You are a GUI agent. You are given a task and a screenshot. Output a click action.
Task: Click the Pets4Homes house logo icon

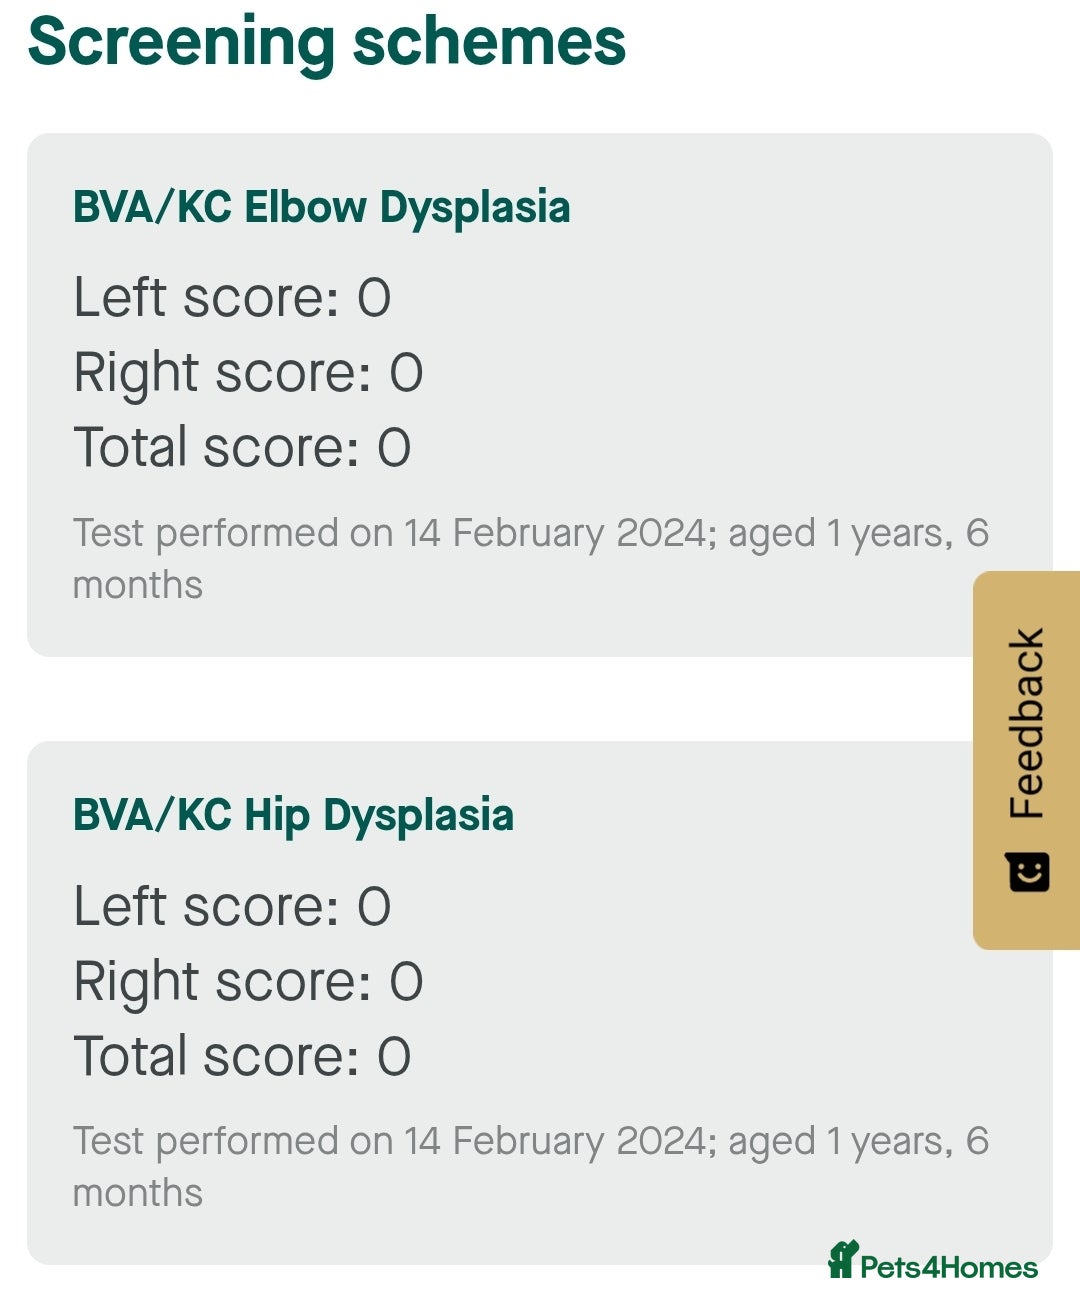(x=843, y=1259)
